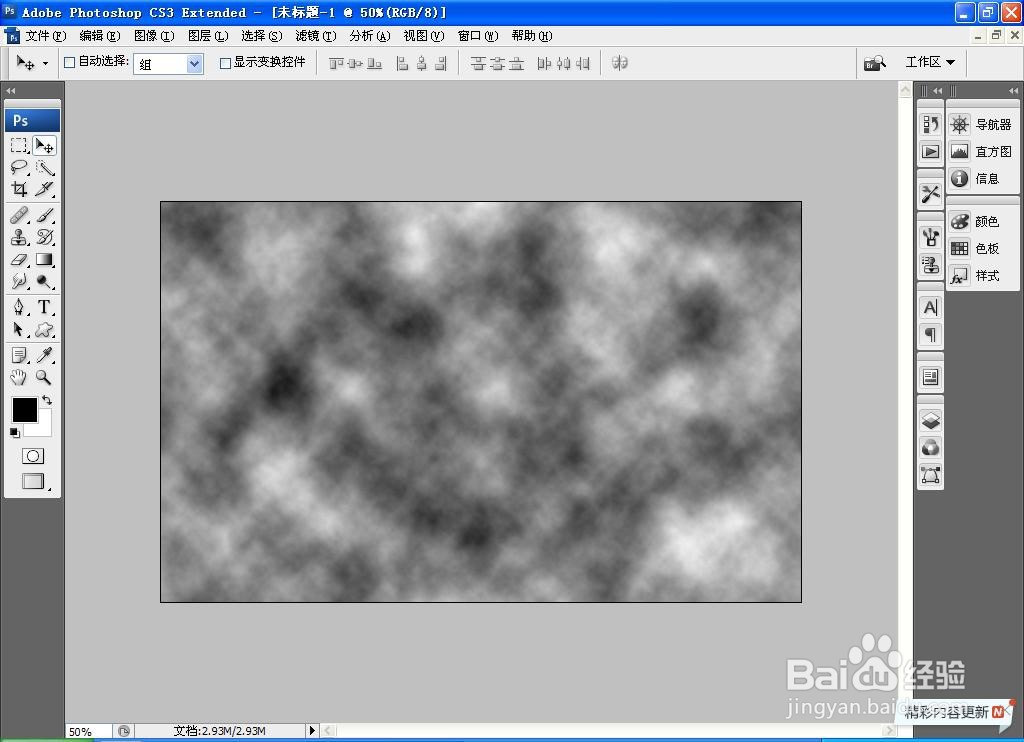The height and width of the screenshot is (742, 1024).
Task: Change the screen mode button
Action: 34,481
